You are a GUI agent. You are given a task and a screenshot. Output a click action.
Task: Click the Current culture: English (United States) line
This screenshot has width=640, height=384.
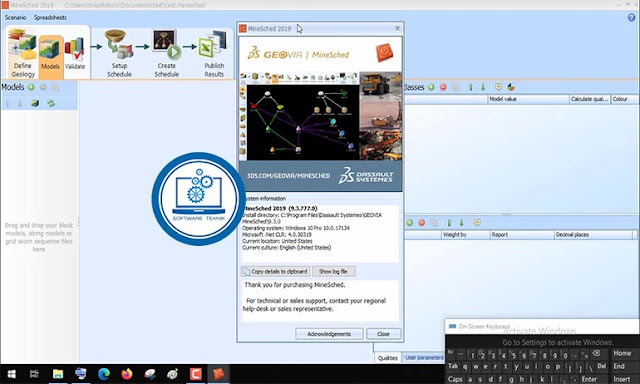click(x=287, y=247)
